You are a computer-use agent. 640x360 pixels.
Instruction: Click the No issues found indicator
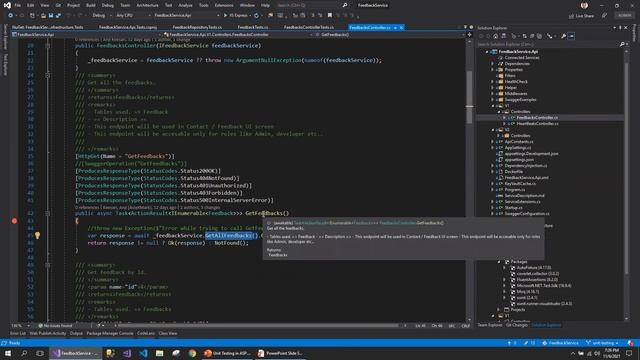tap(56, 326)
